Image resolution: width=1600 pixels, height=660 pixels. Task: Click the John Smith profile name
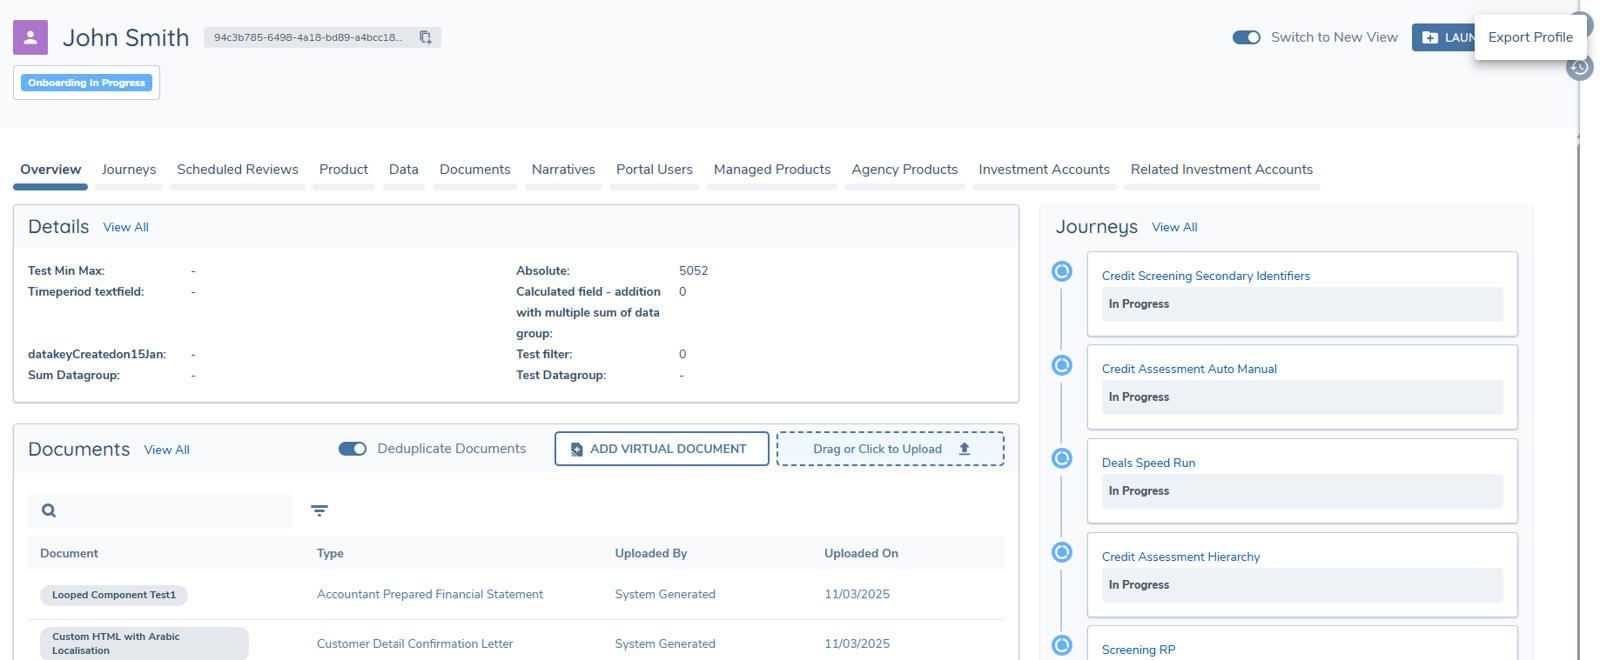tap(126, 38)
